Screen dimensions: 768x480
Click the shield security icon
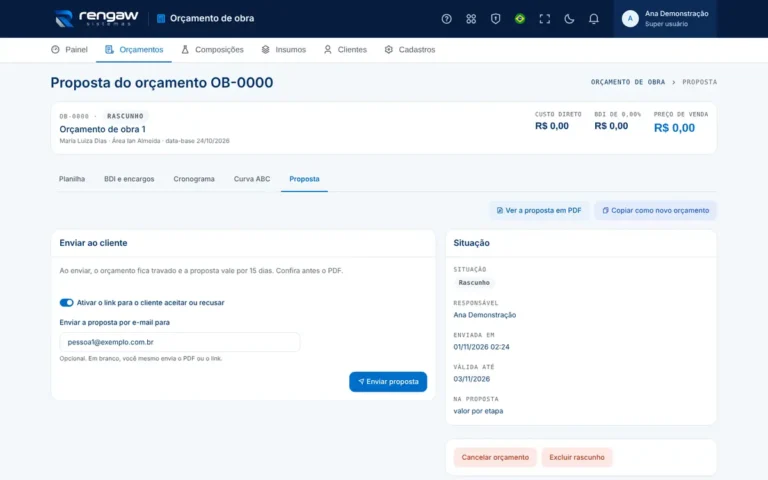[x=495, y=19]
